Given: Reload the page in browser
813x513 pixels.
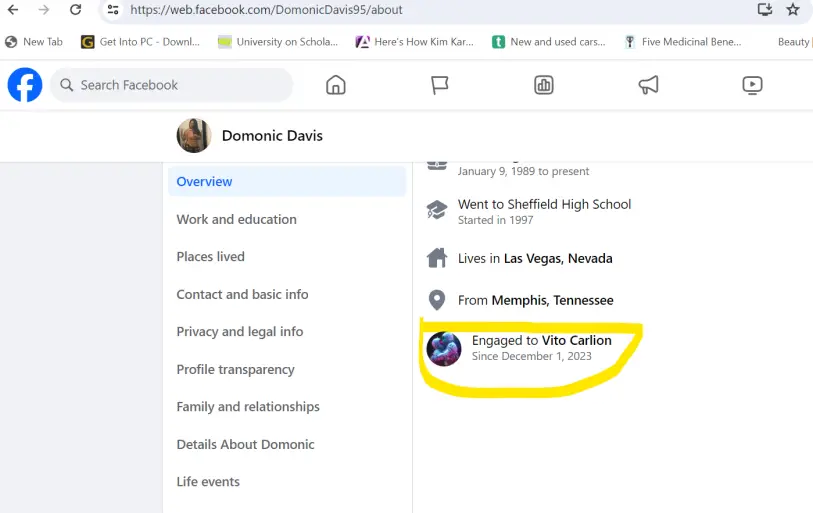Looking at the screenshot, I should pyautogui.click(x=76, y=10).
